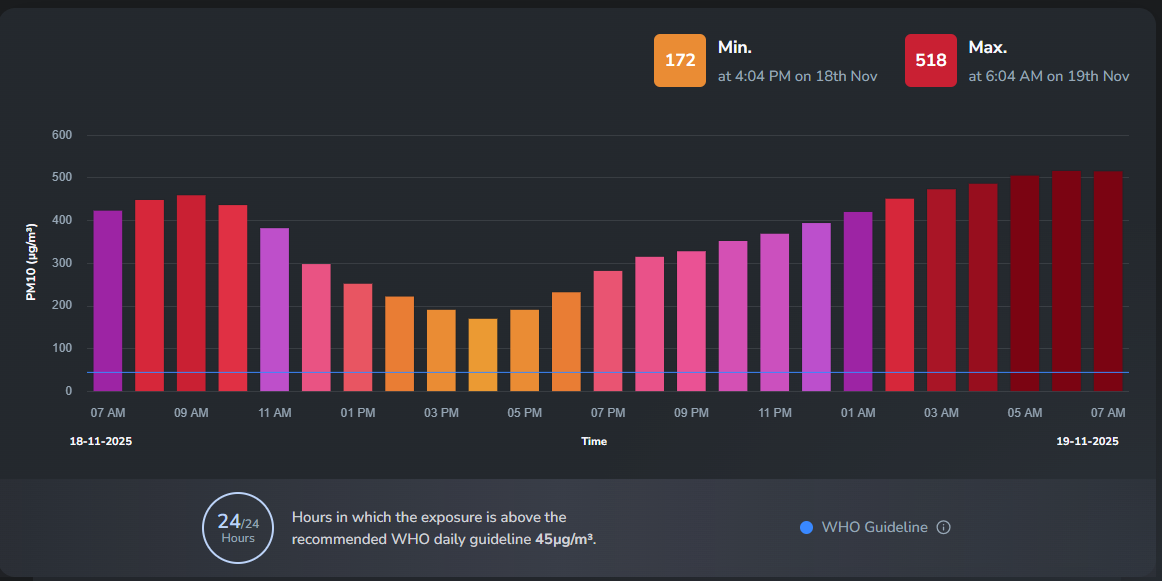Select the purple bar at 07 AM on 18th Nov
The height and width of the screenshot is (581, 1162).
tap(107, 300)
